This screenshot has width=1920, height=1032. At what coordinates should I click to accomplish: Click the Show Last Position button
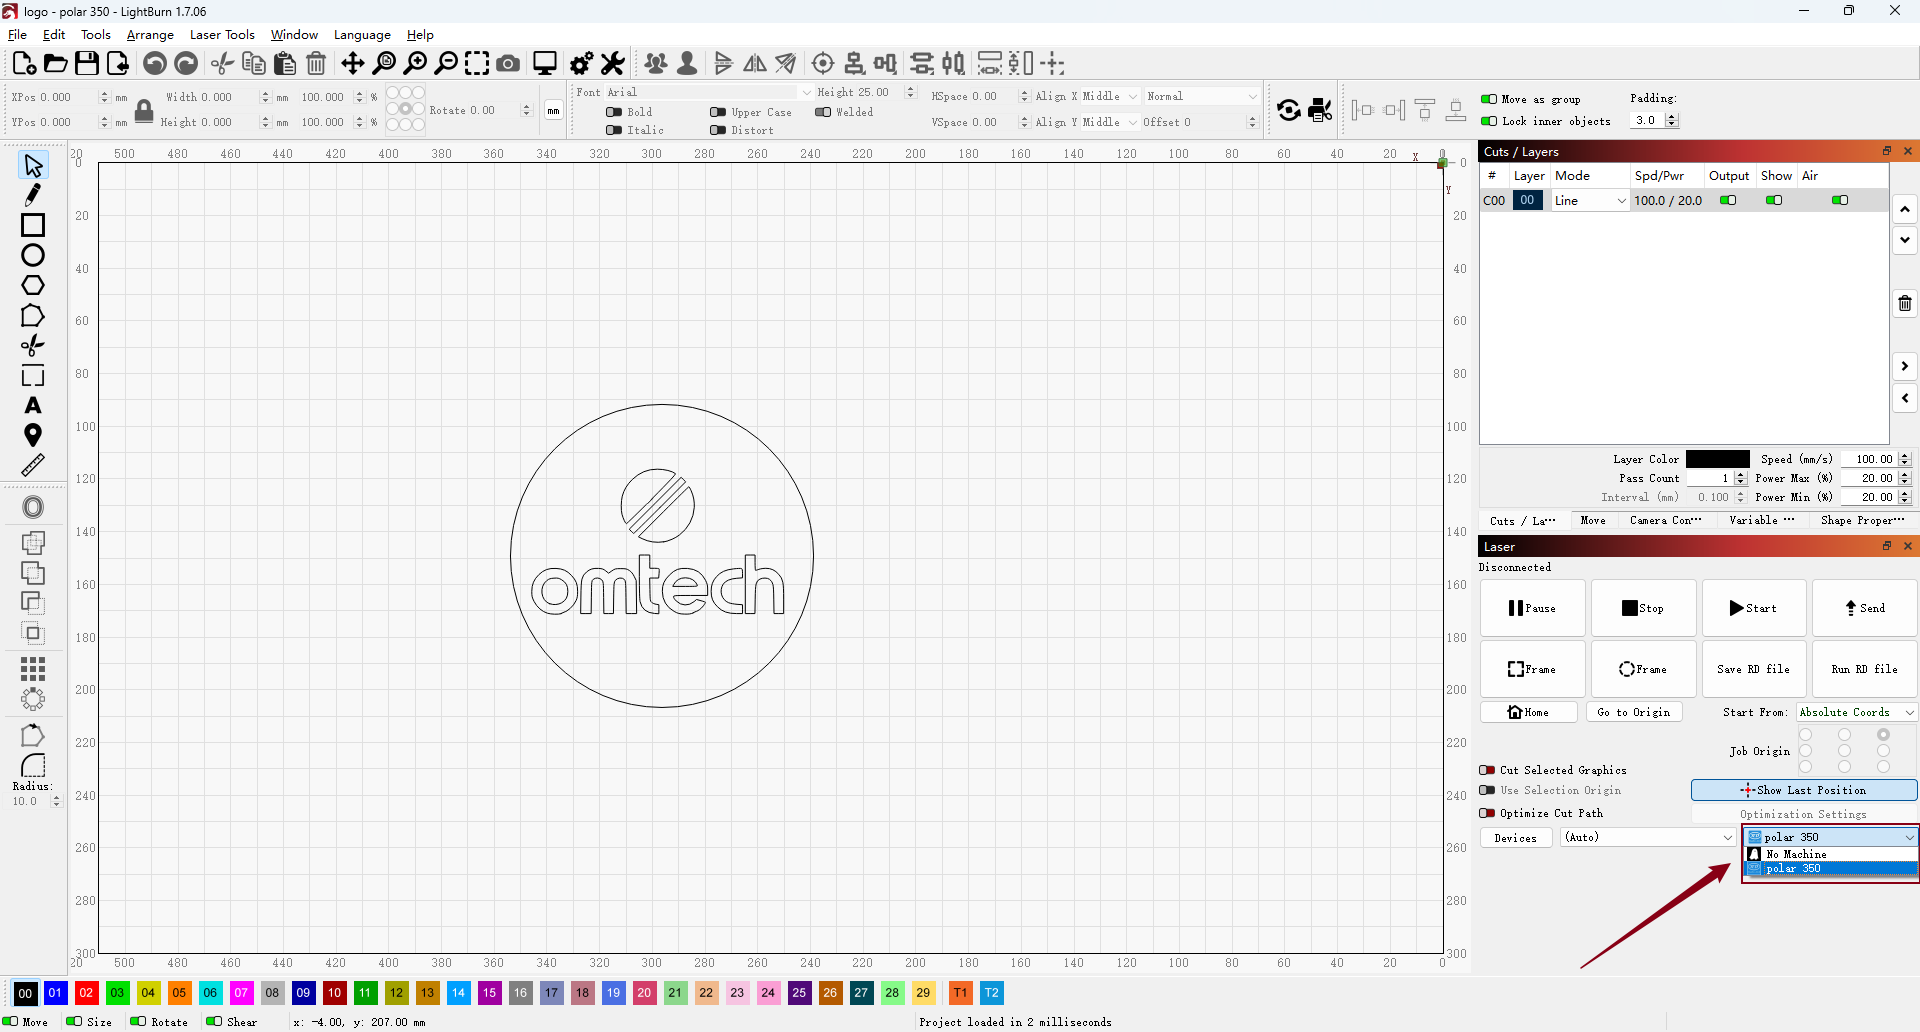pyautogui.click(x=1804, y=790)
